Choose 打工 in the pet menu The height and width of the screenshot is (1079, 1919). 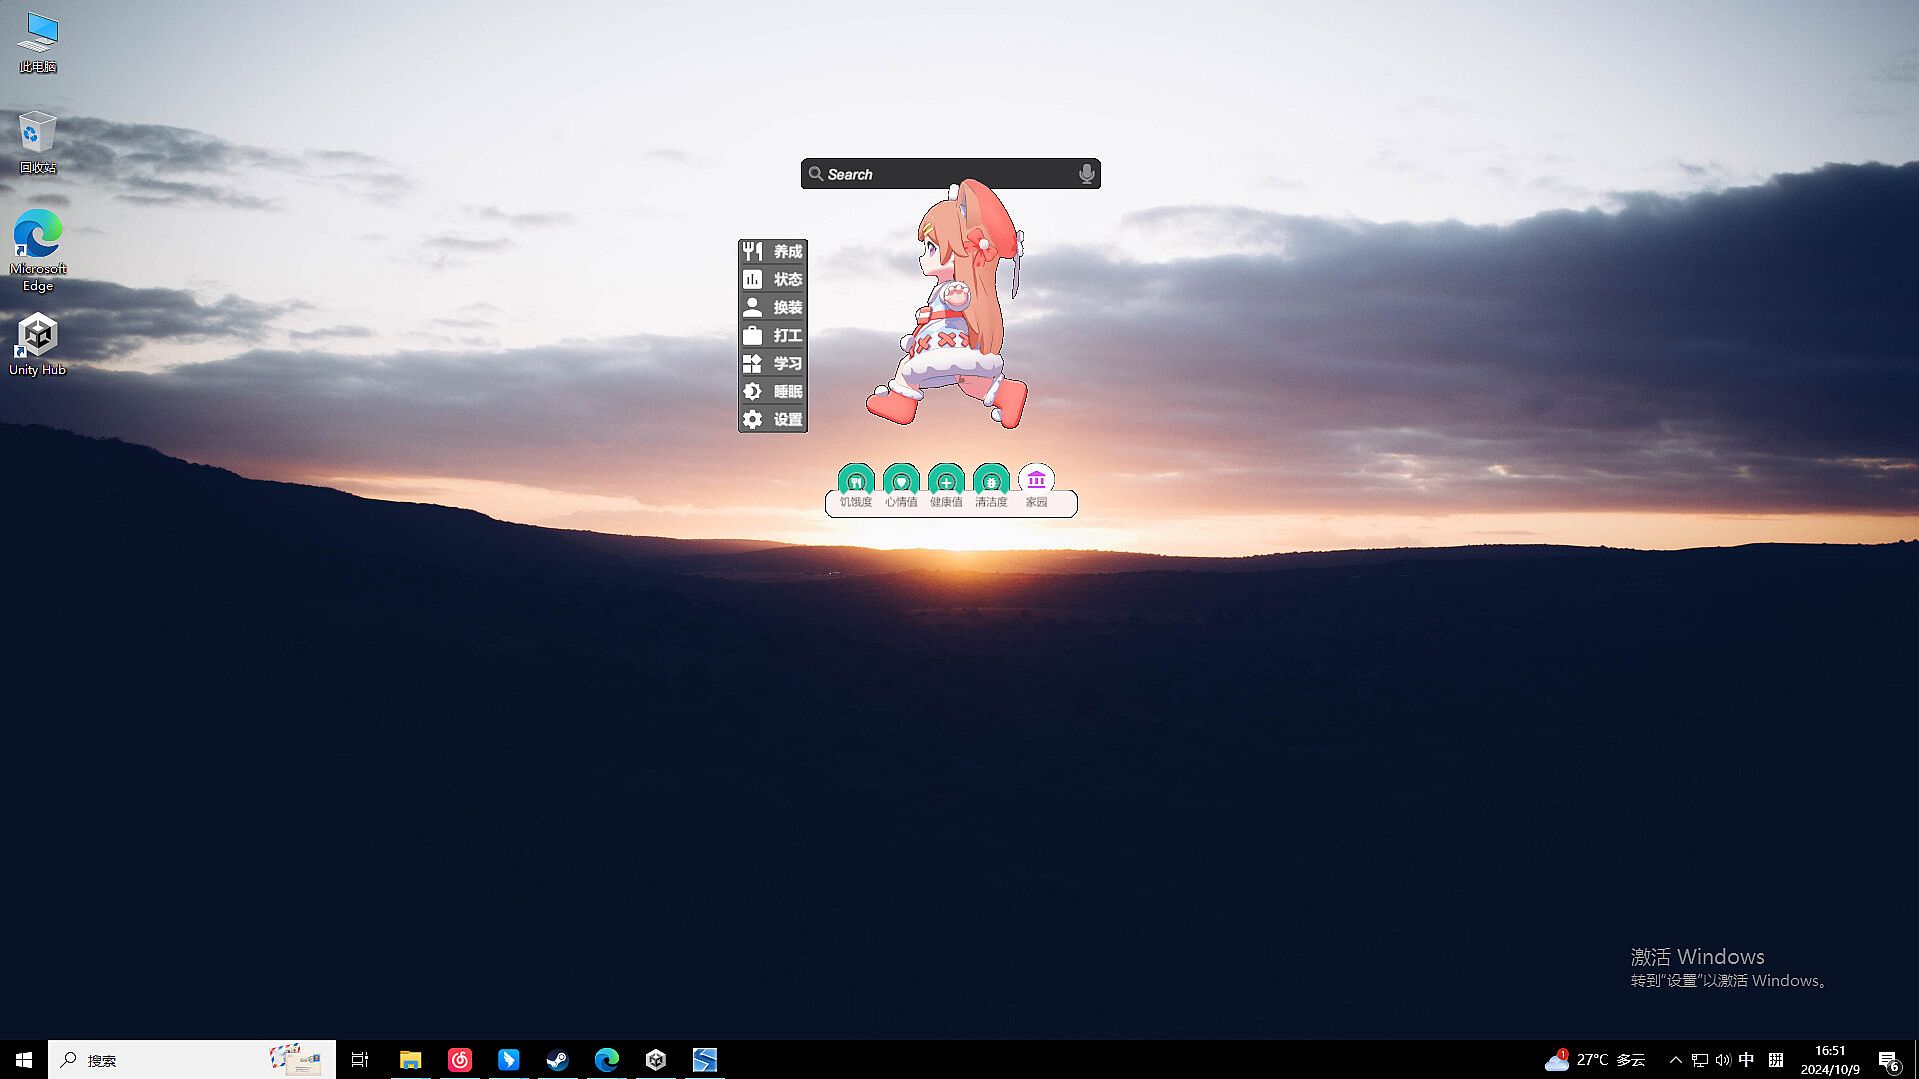click(773, 335)
